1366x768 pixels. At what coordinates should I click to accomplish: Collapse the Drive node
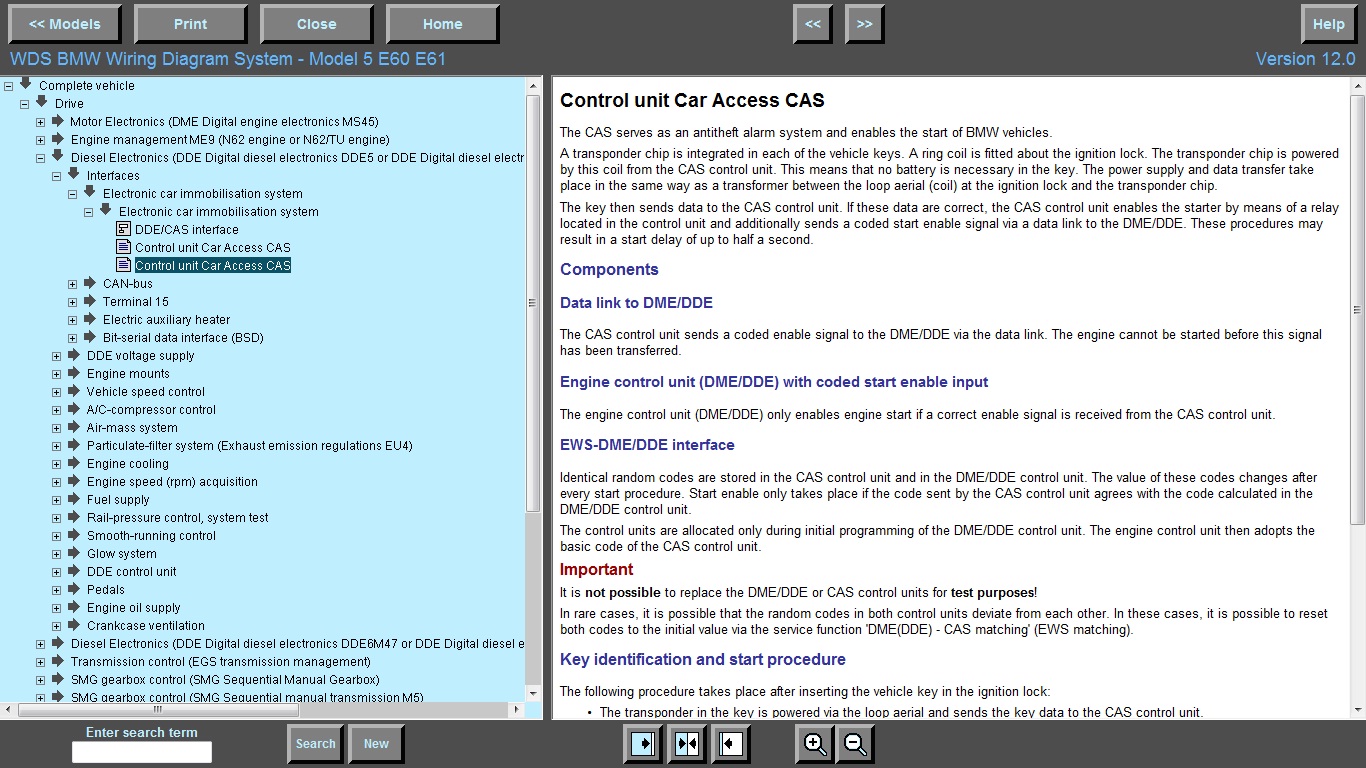tap(25, 104)
